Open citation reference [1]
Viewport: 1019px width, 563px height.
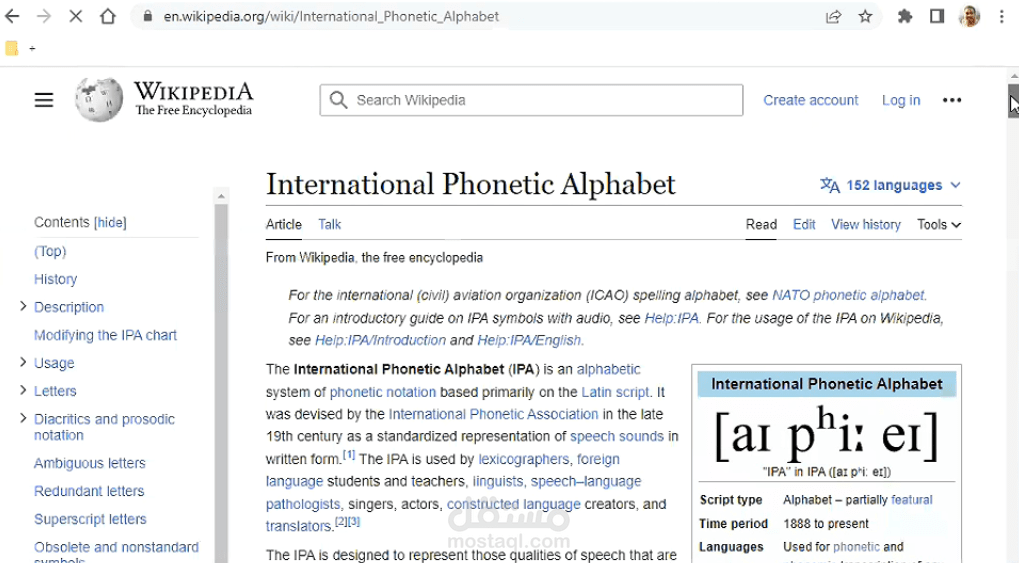349,454
